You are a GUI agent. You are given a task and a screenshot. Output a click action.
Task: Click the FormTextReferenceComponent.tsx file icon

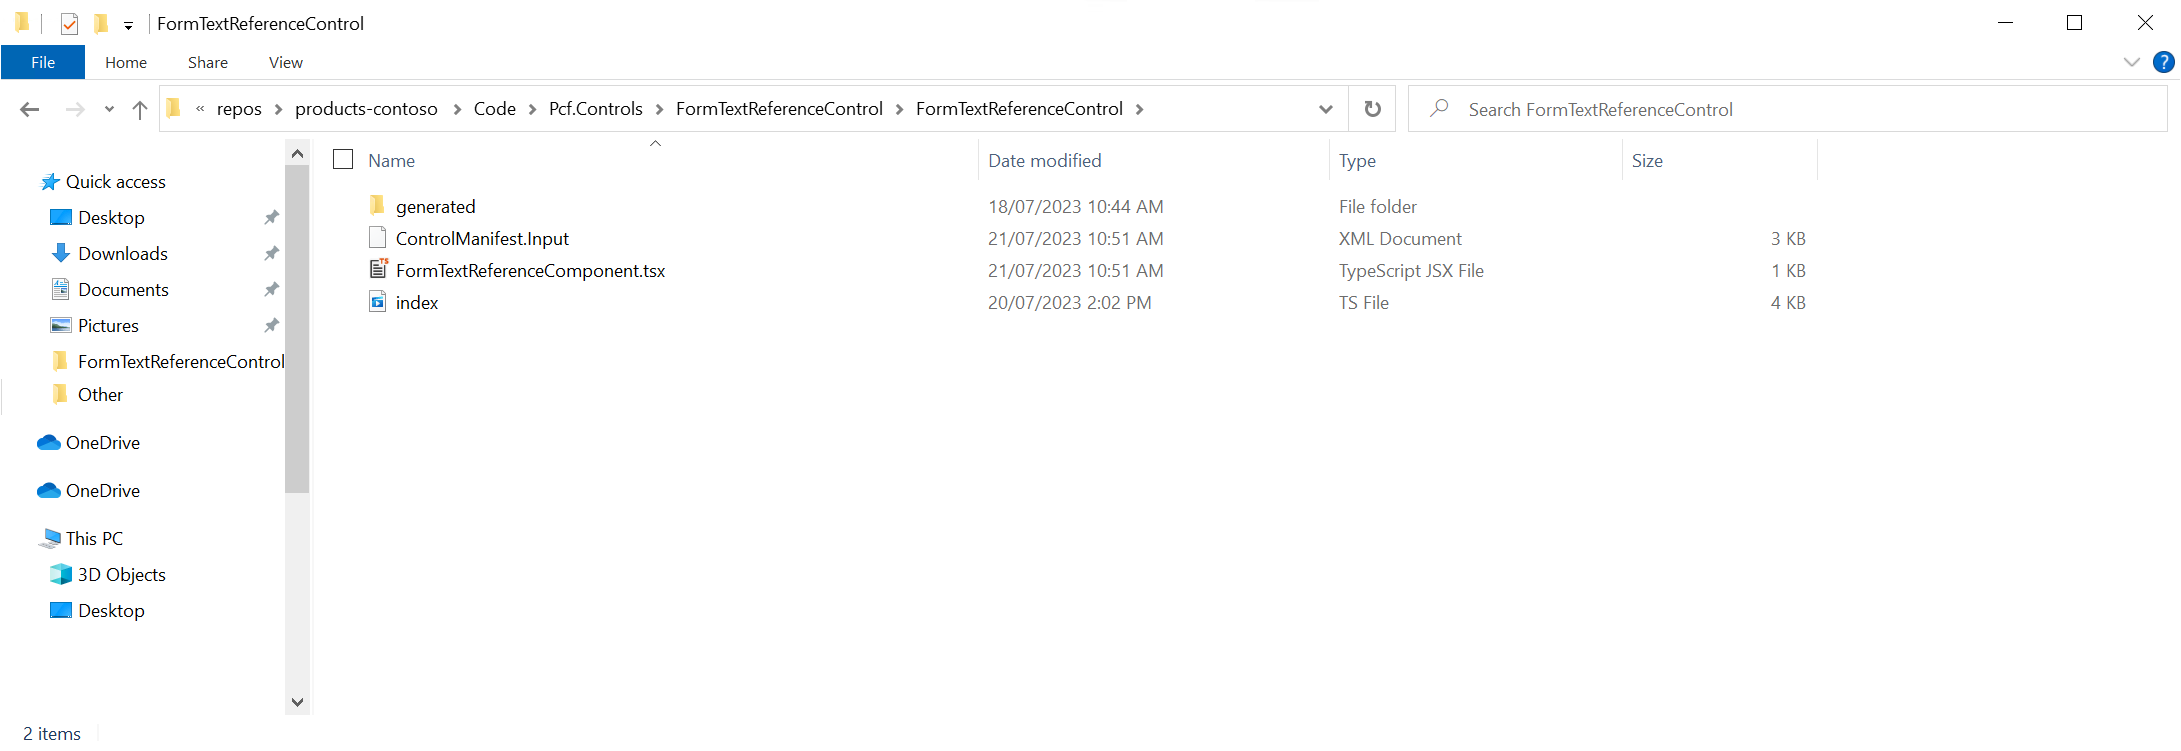coord(378,270)
